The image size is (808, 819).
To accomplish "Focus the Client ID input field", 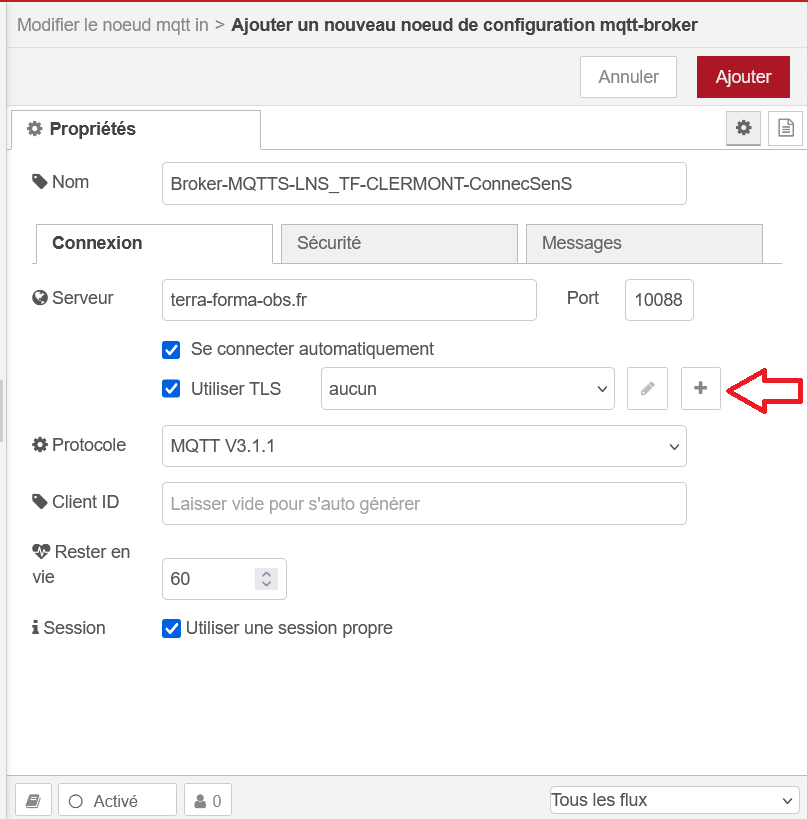I will pyautogui.click(x=424, y=504).
